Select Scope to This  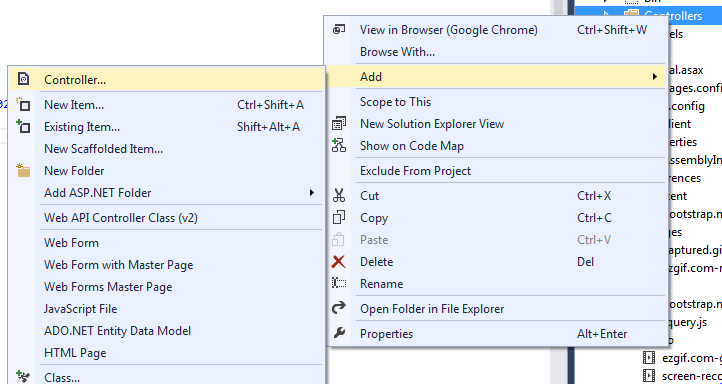coord(496,102)
